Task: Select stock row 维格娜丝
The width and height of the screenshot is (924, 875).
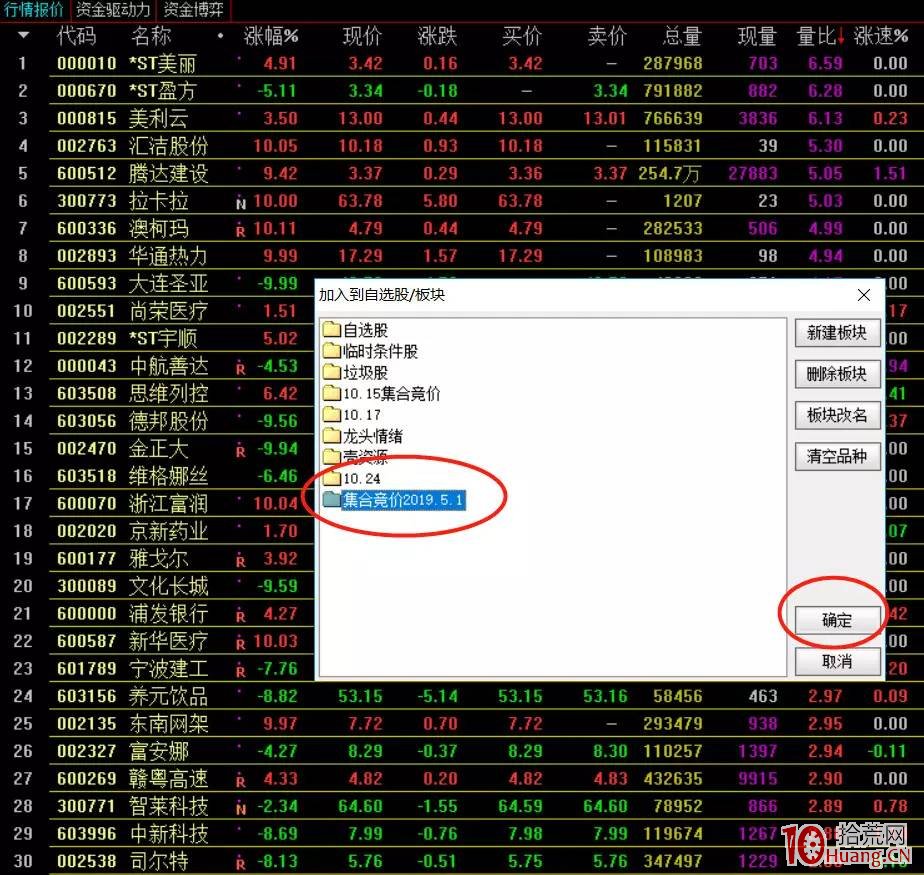Action: (x=157, y=476)
